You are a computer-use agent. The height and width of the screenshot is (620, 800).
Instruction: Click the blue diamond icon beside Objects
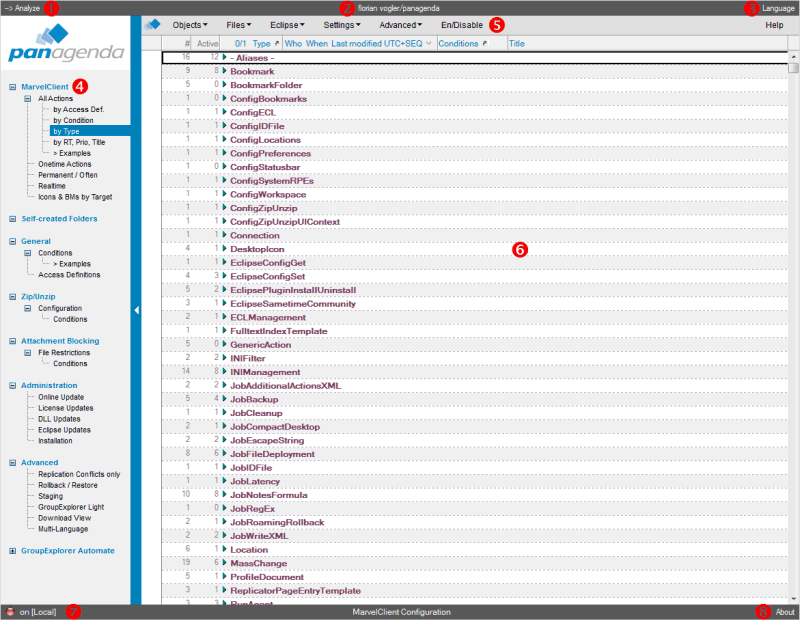coord(153,24)
